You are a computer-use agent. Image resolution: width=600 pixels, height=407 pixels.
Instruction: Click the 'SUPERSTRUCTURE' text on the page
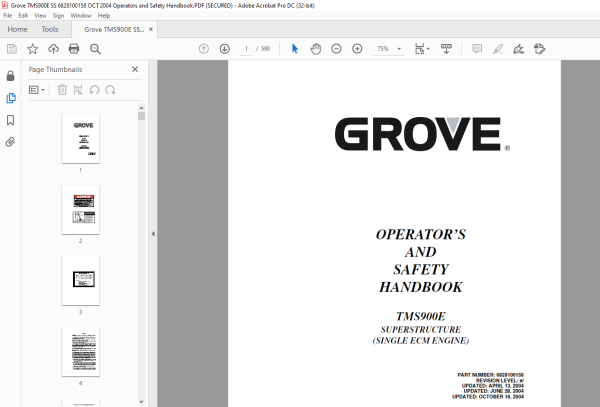point(421,330)
